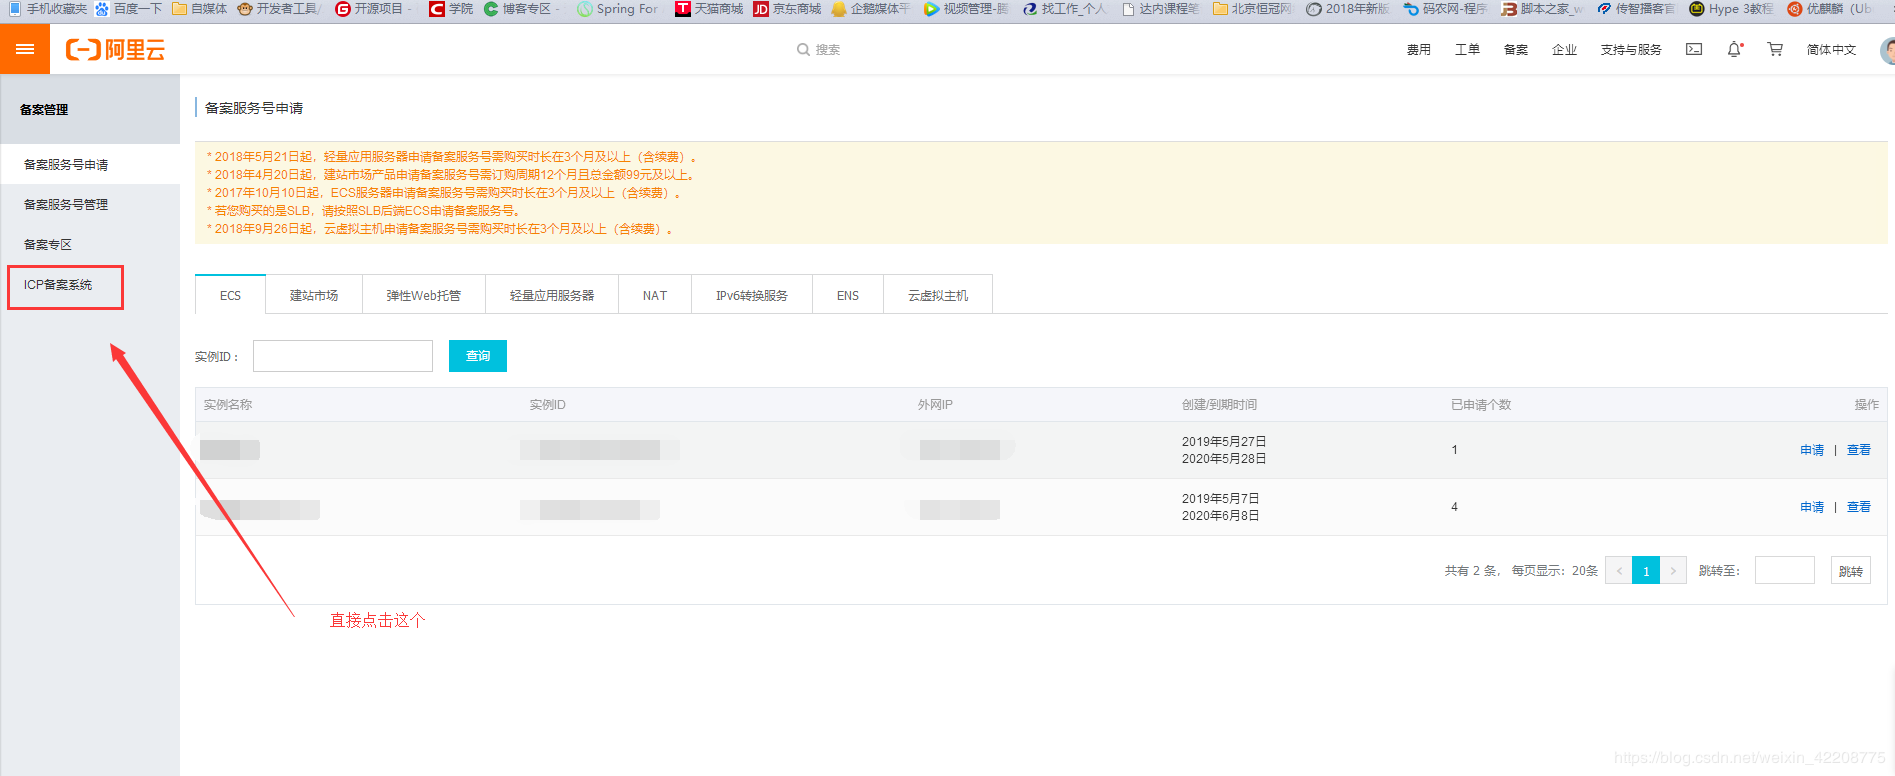The image size is (1895, 776).
Task: Open 学院 bookmark
Action: [x=451, y=9]
